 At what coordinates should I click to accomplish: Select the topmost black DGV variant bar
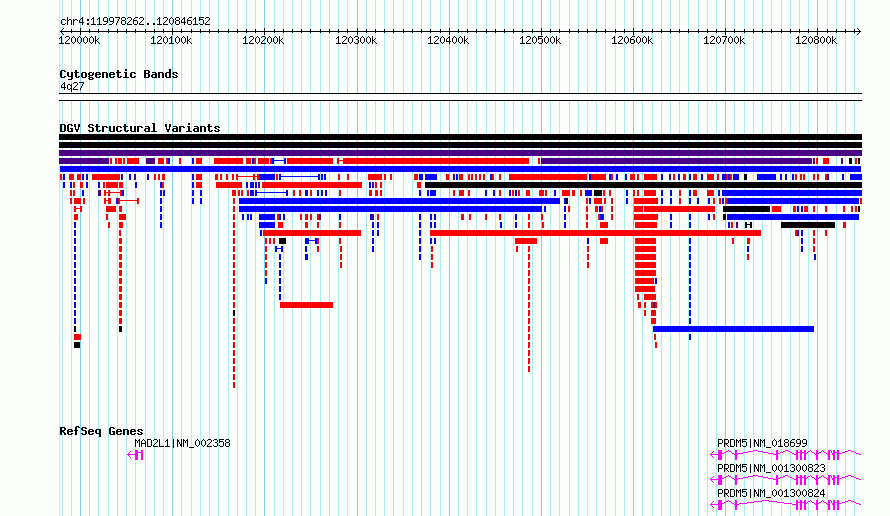click(460, 137)
